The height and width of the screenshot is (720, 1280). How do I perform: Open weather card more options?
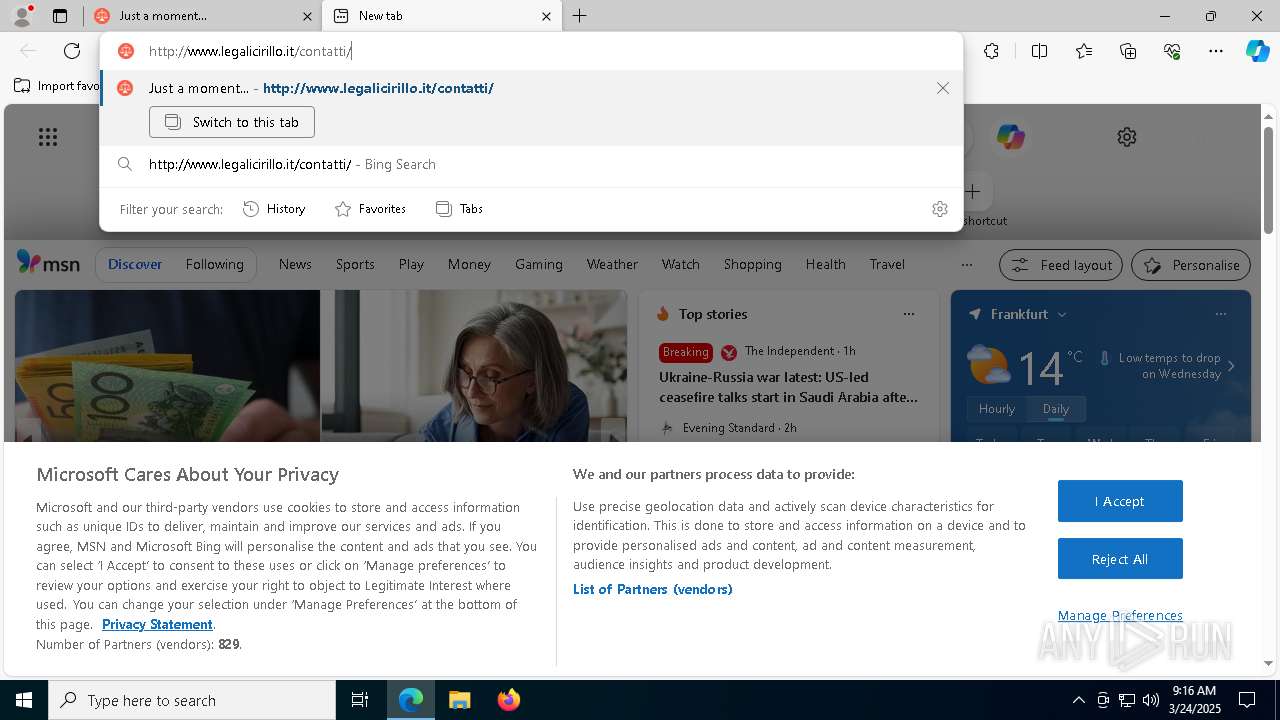(1221, 314)
